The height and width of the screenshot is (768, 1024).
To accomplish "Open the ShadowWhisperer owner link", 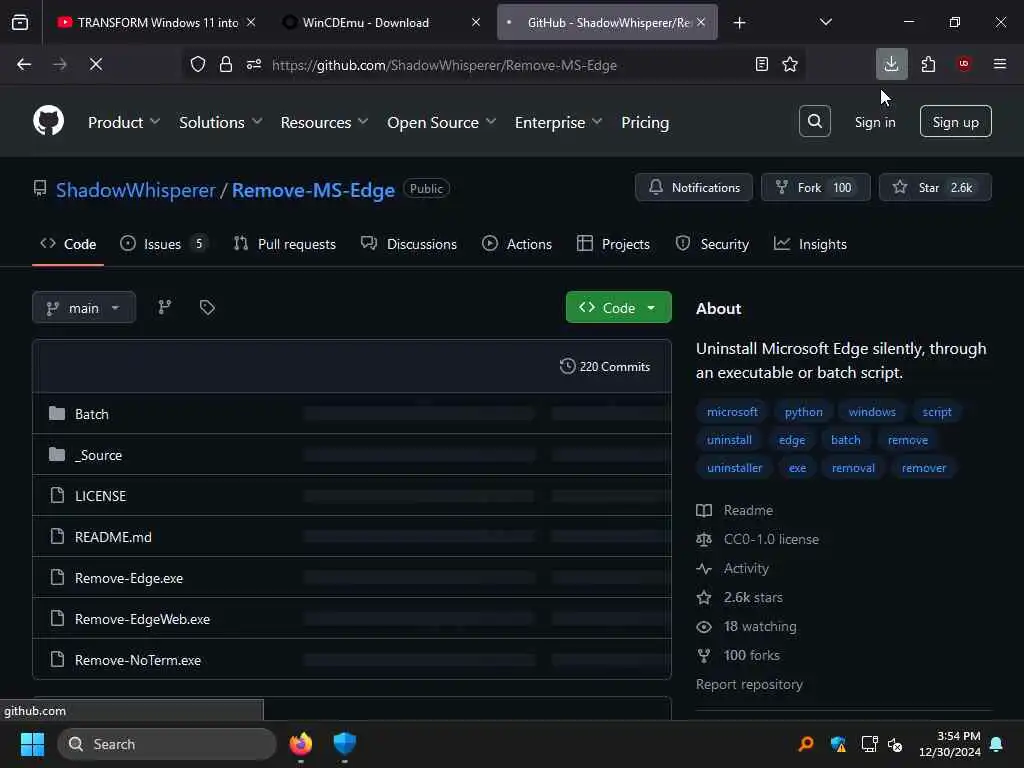I will coord(135,190).
